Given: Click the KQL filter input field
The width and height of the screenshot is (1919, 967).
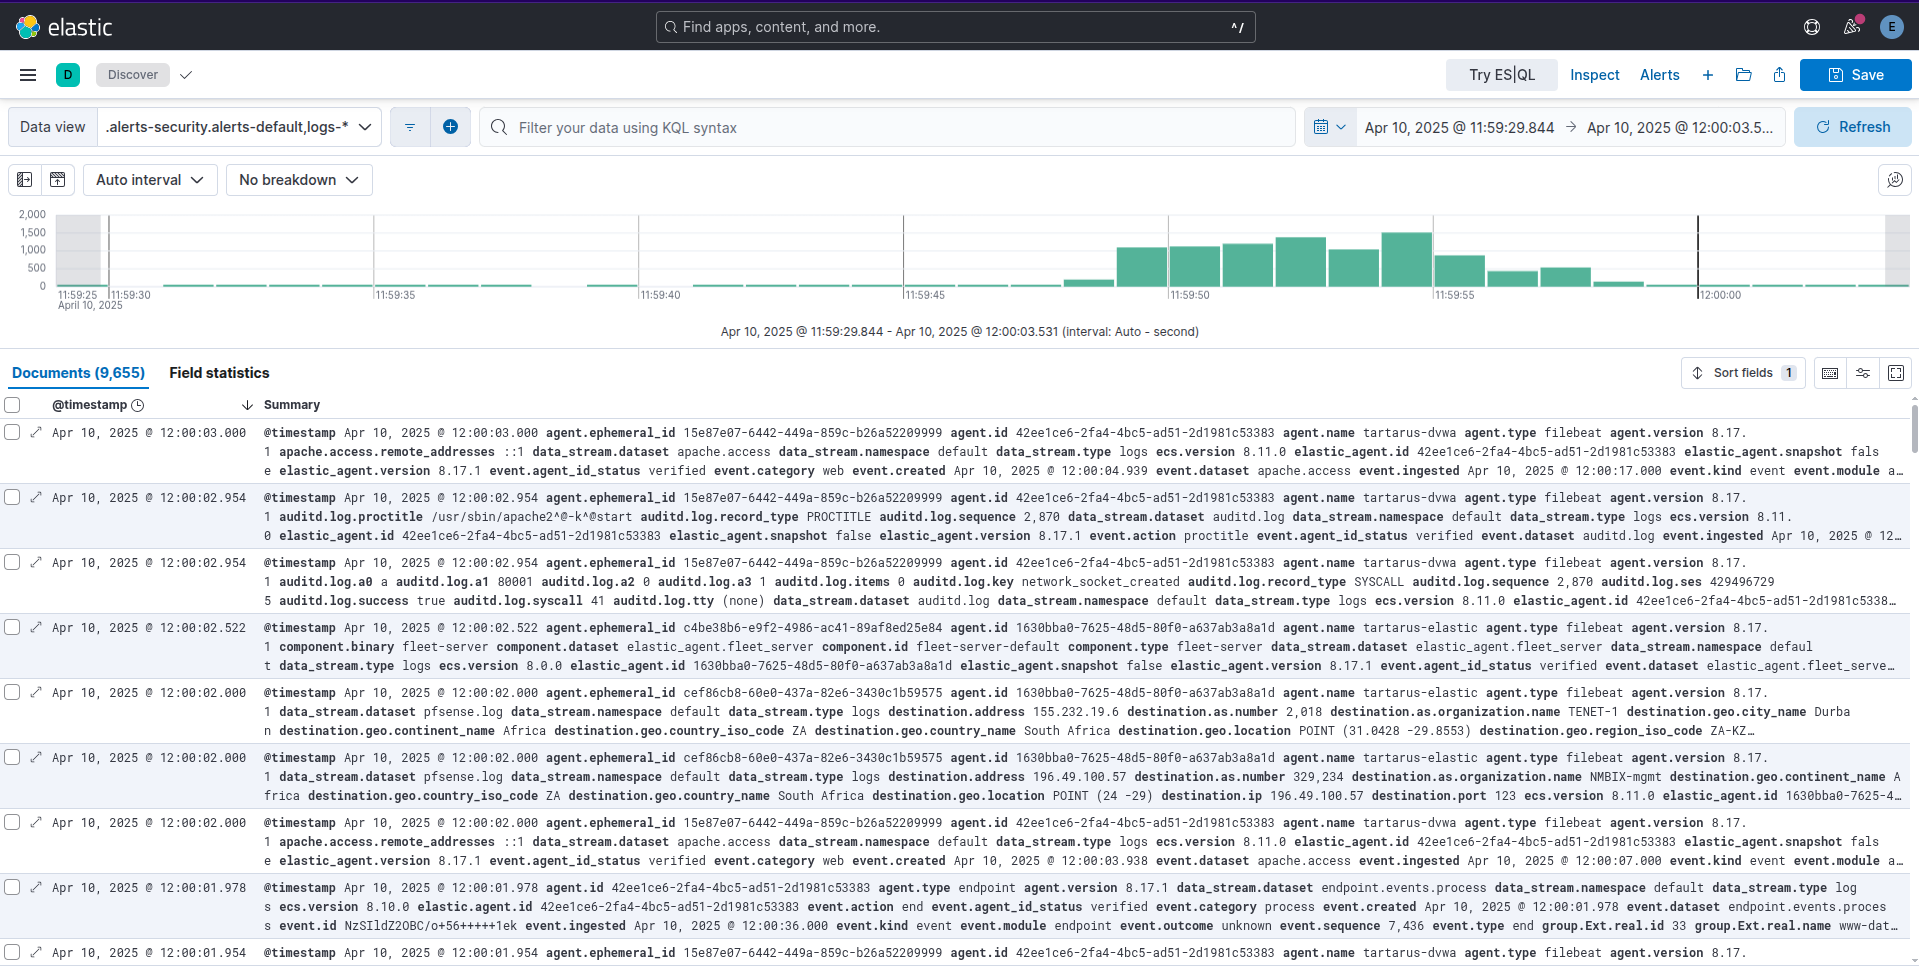Looking at the screenshot, I should tap(900, 127).
